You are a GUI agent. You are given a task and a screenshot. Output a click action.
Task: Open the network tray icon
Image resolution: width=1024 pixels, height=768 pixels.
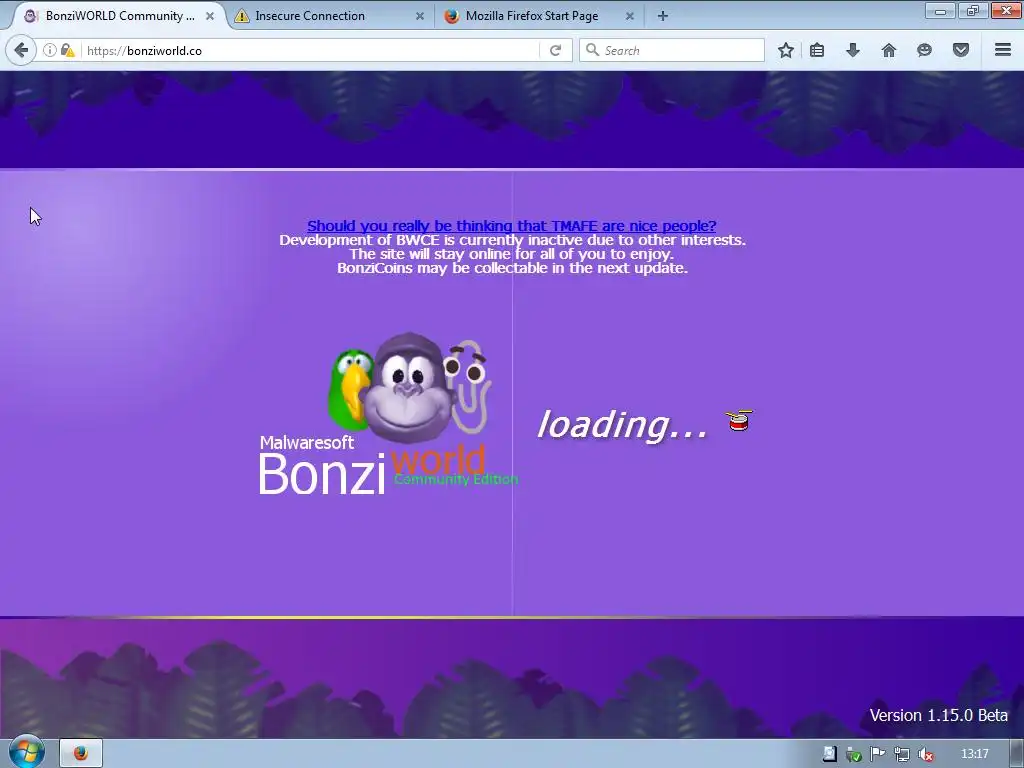901,754
